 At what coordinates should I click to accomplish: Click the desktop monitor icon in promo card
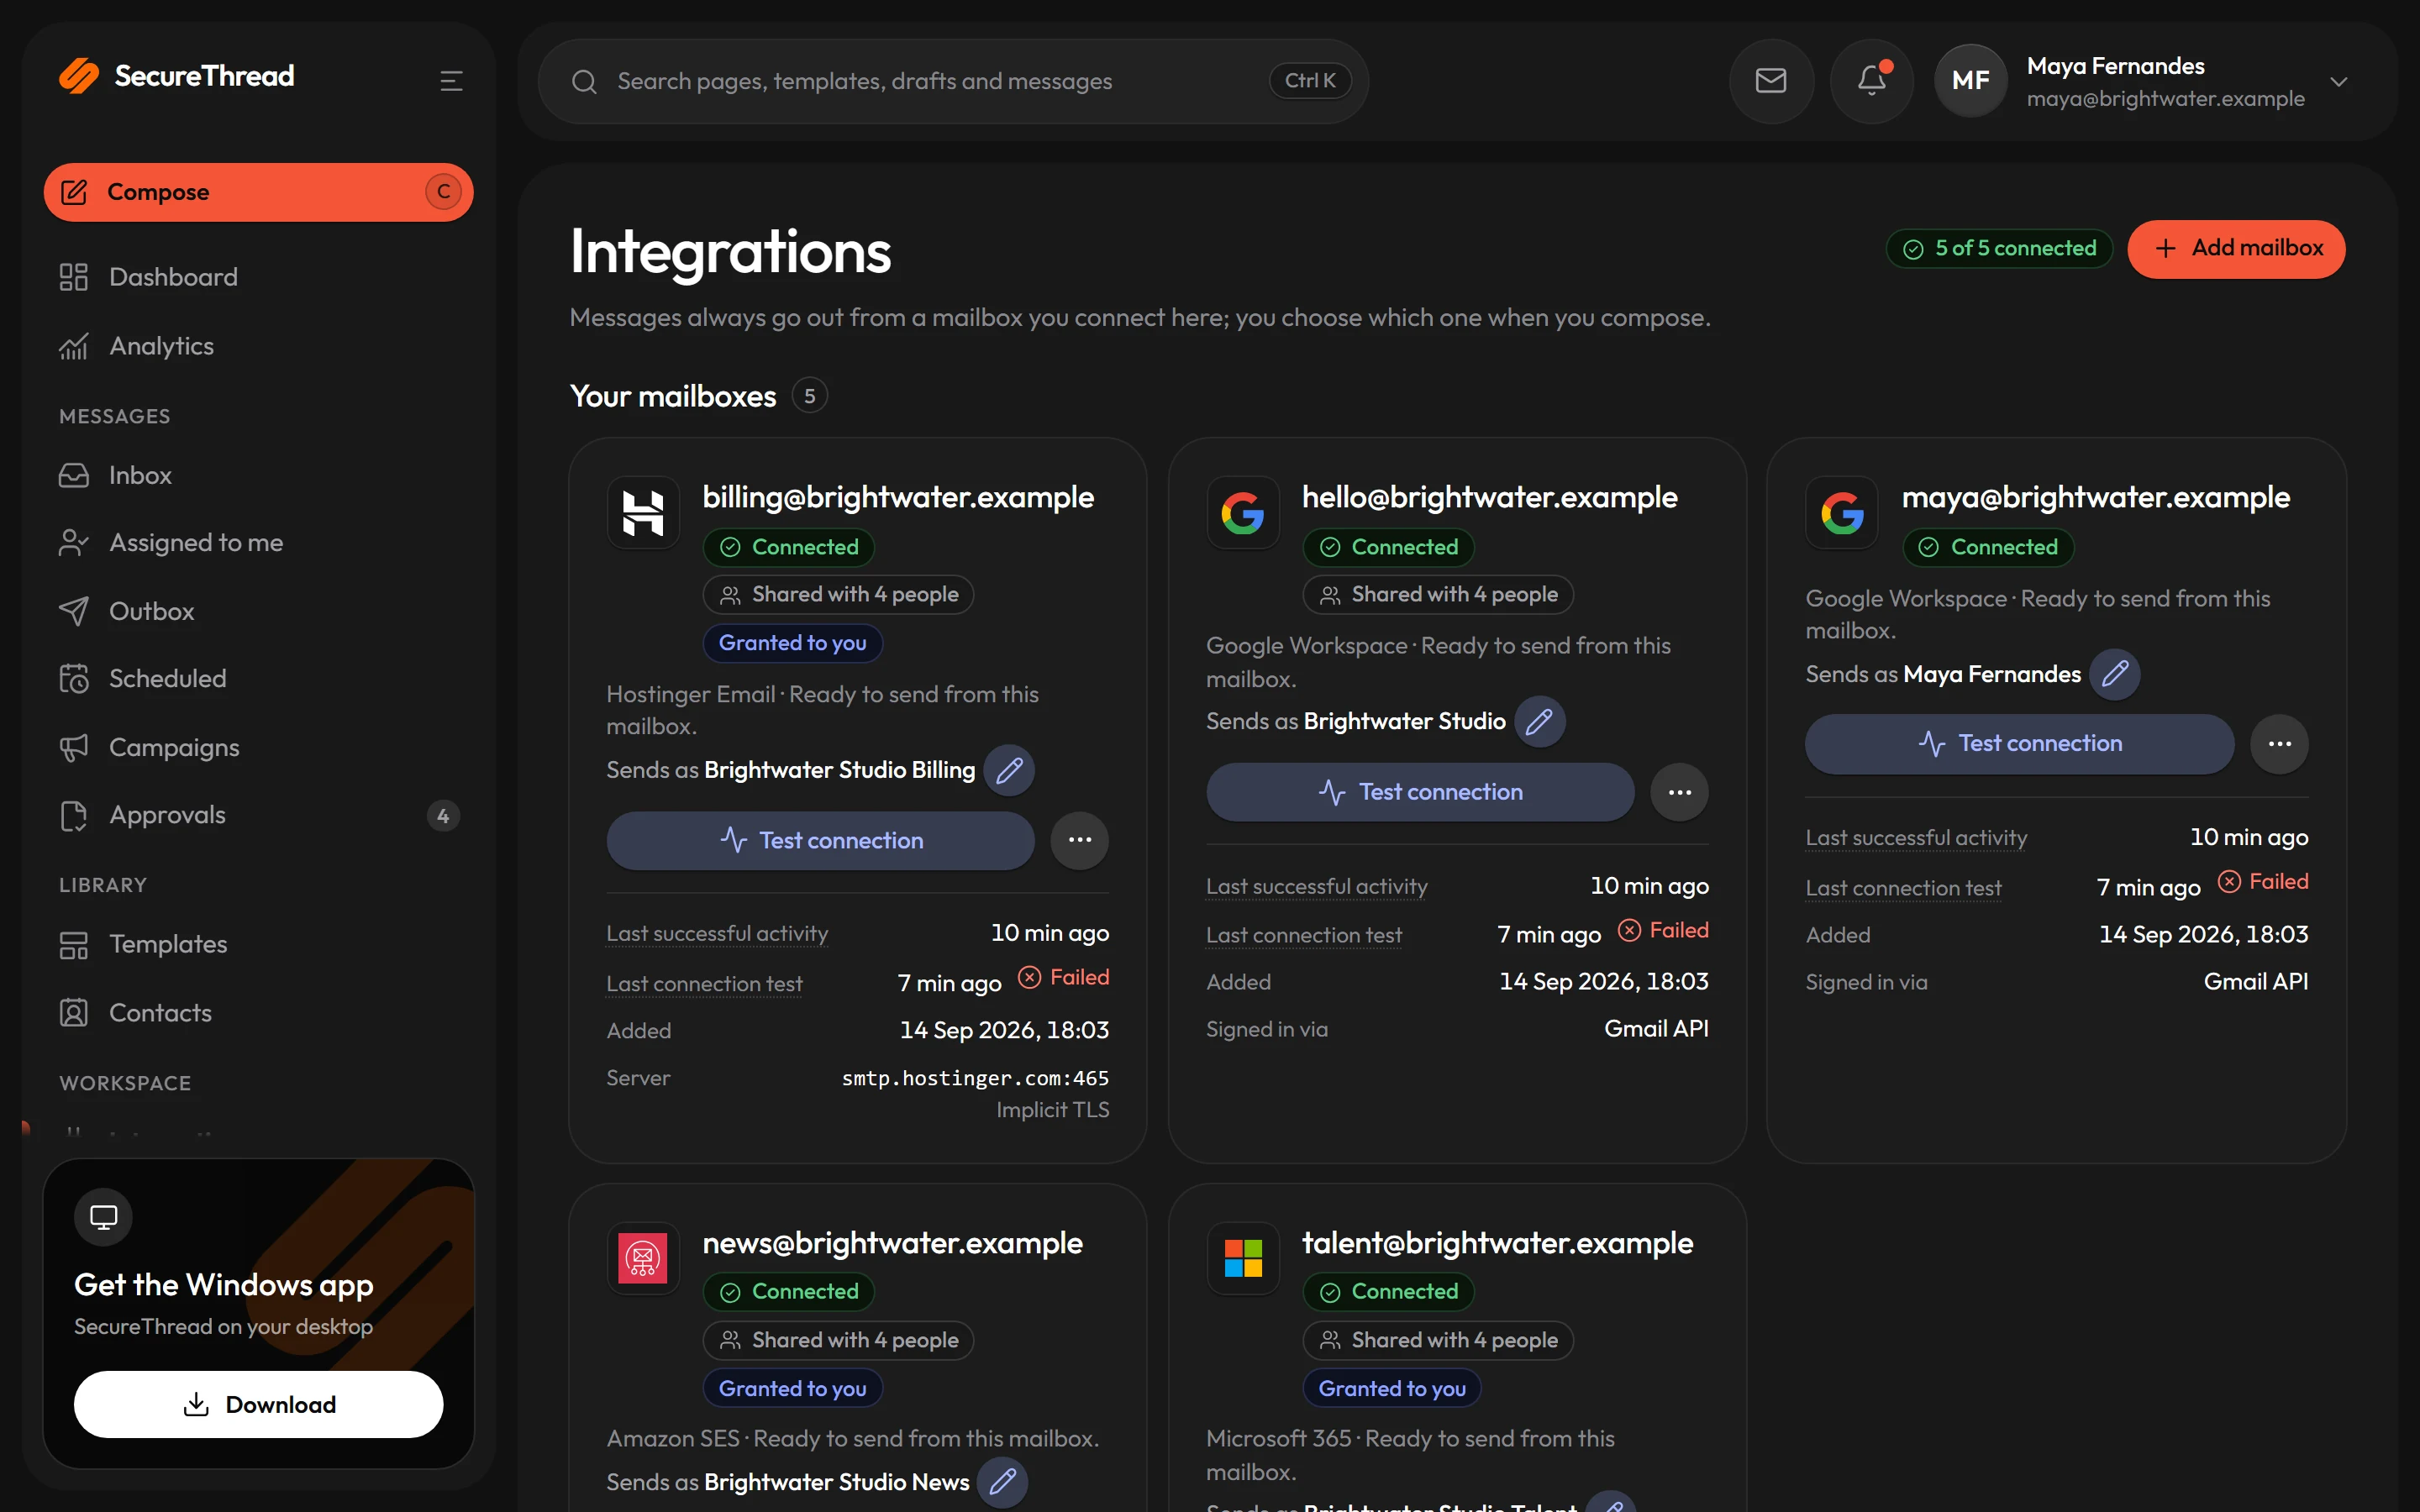pyautogui.click(x=103, y=1217)
